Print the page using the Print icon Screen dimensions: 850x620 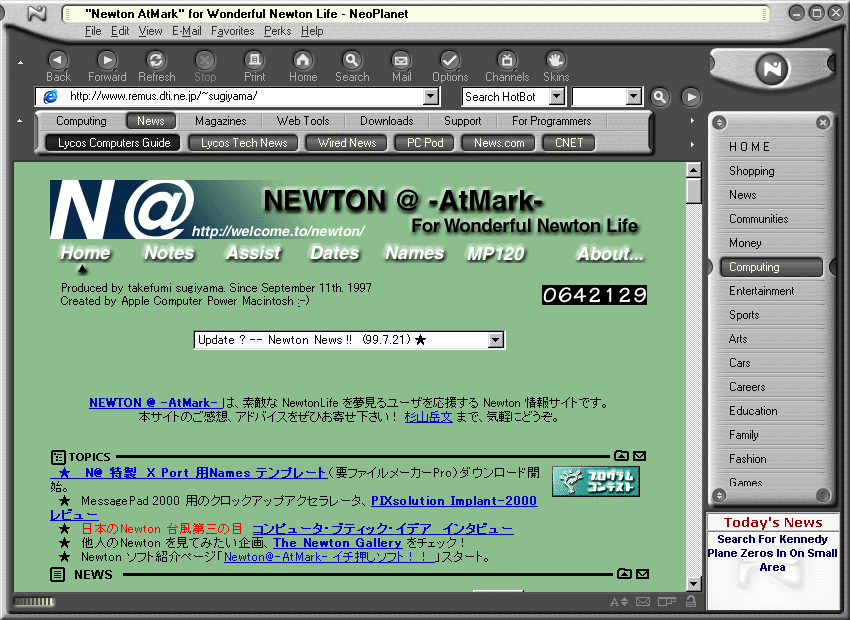(x=254, y=60)
